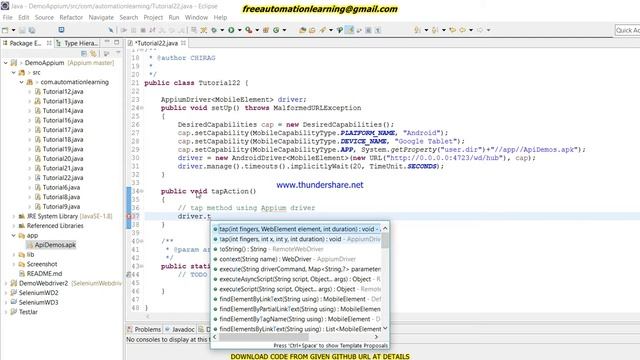Click the New Java Package icon
The height and width of the screenshot is (360, 640).
266,30
